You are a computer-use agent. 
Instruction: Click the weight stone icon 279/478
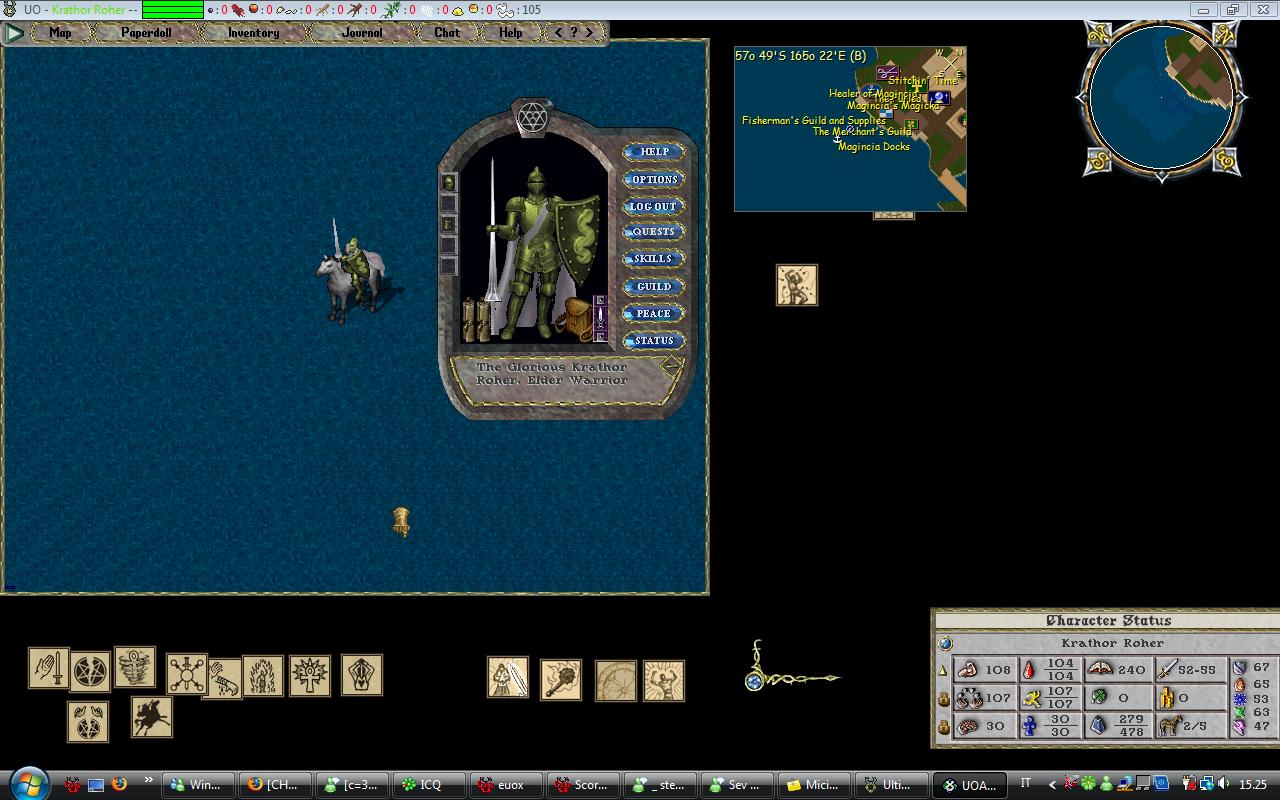pos(1099,726)
